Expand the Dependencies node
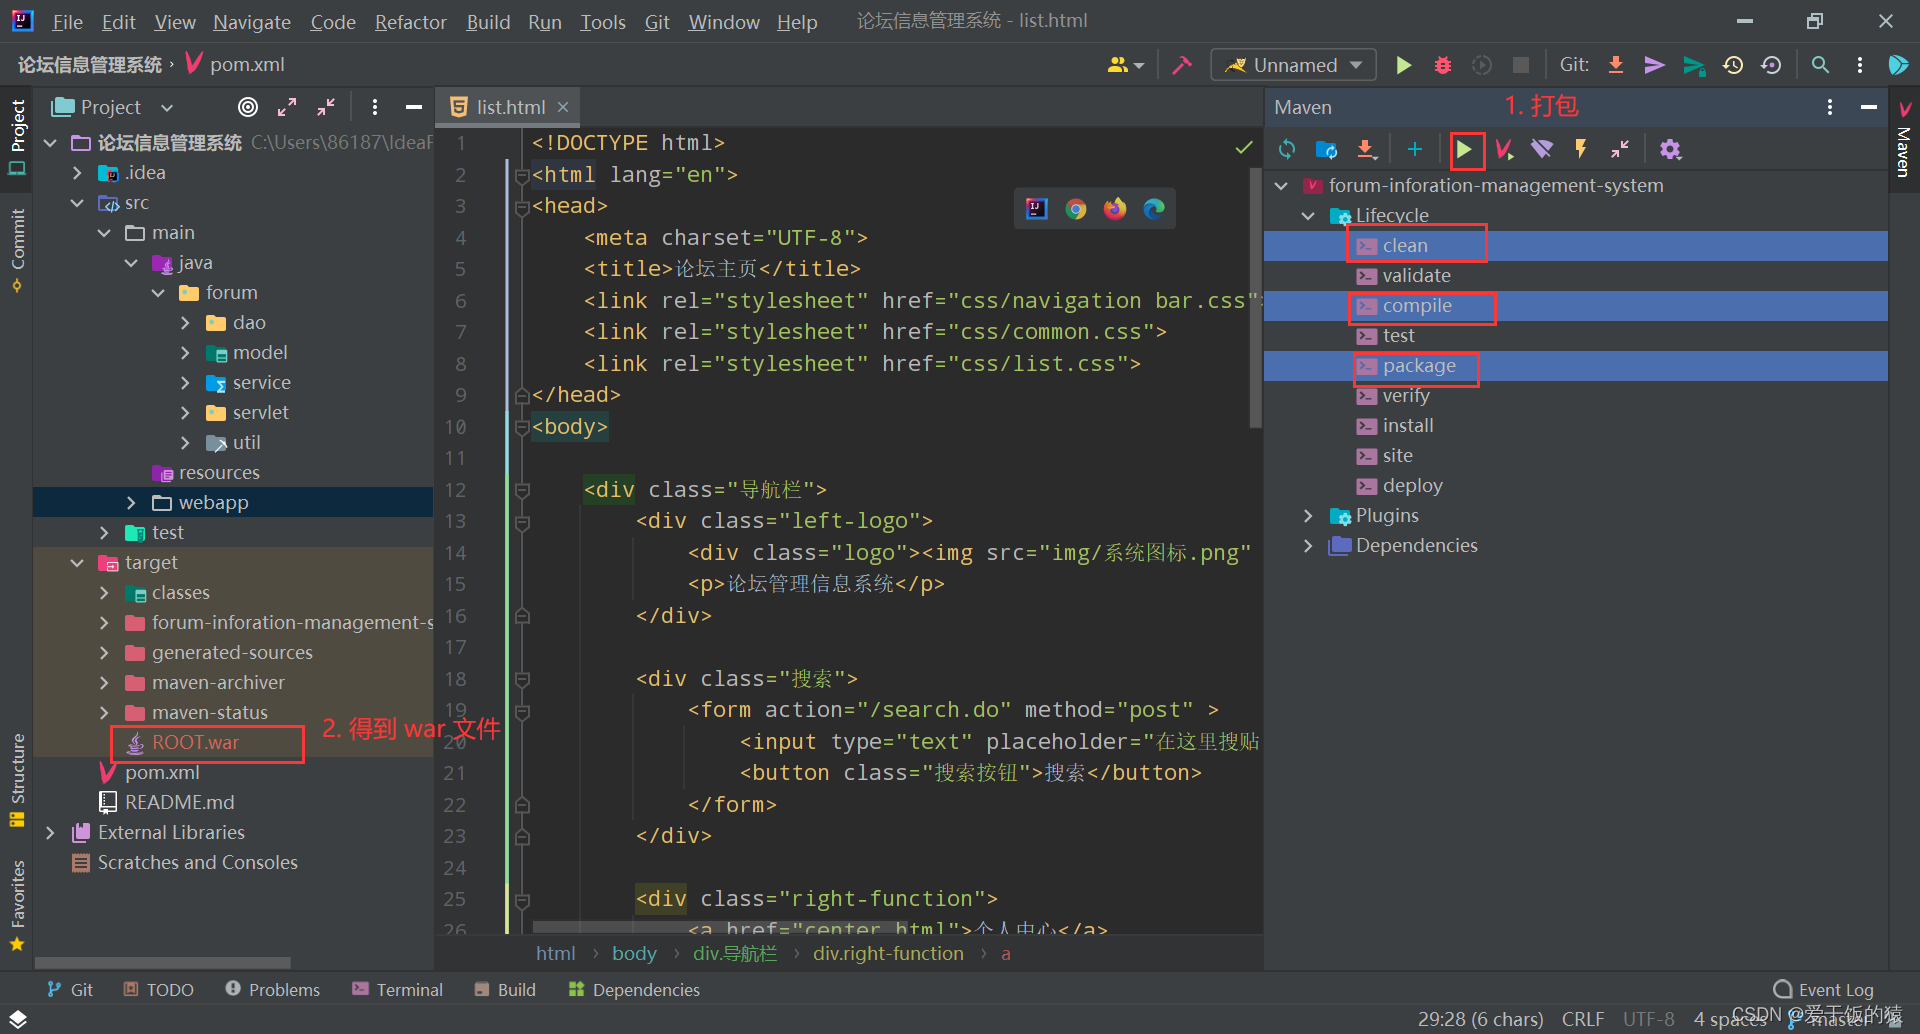 pos(1309,545)
